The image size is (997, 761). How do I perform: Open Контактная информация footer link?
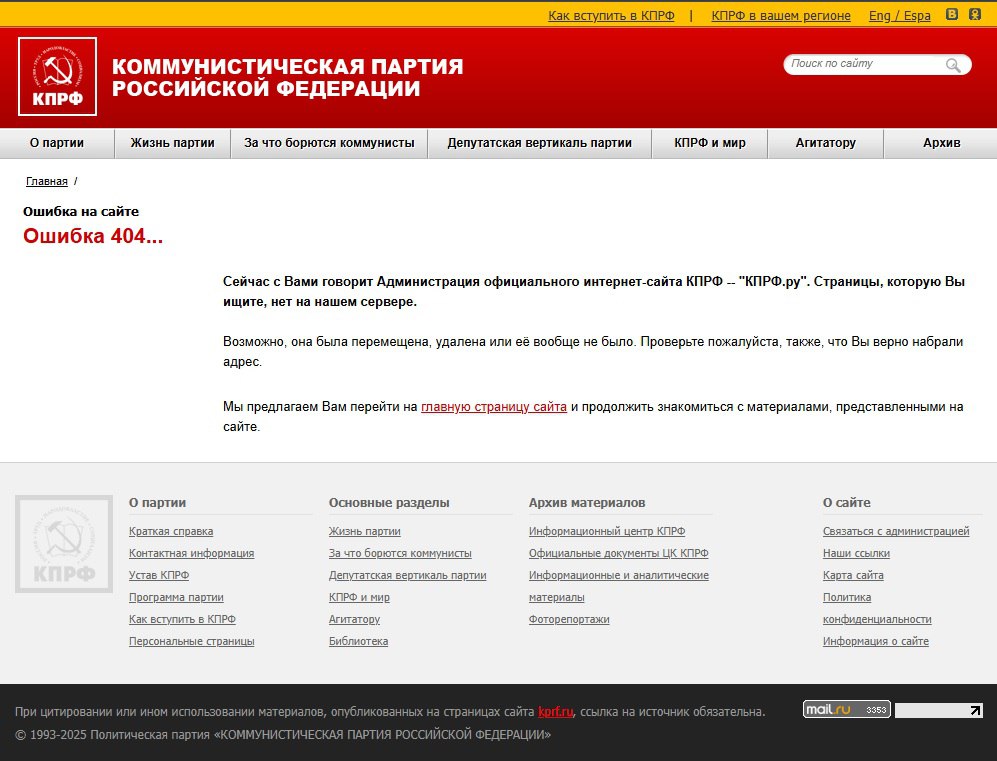(191, 553)
